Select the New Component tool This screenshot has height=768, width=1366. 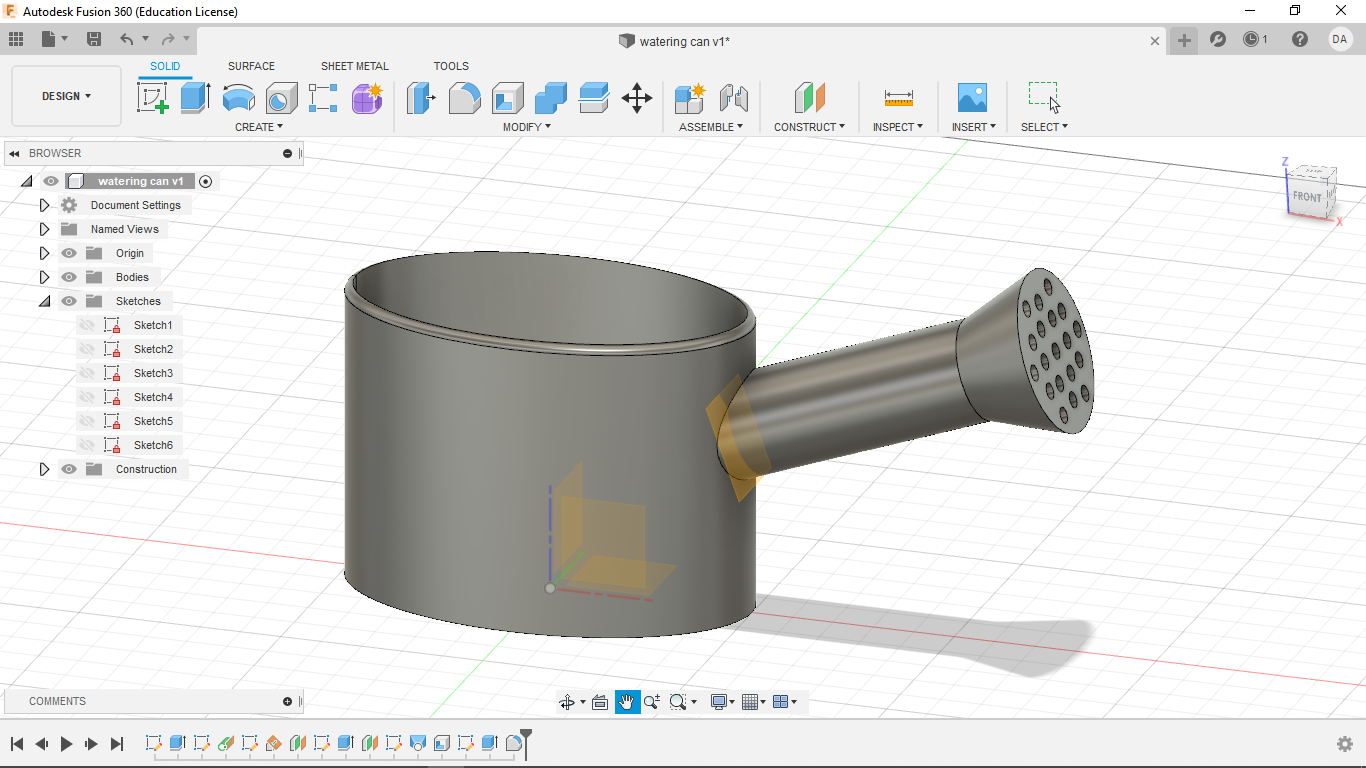click(690, 98)
